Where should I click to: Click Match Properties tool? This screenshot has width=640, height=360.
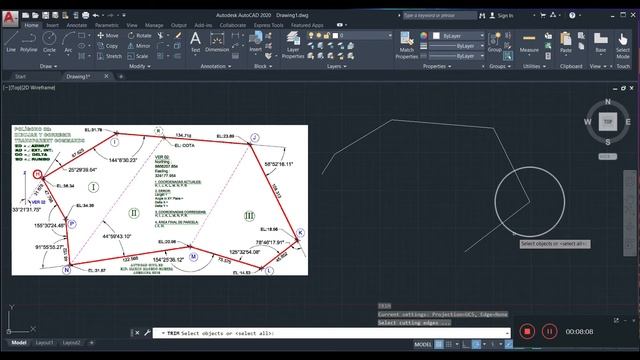(x=407, y=44)
